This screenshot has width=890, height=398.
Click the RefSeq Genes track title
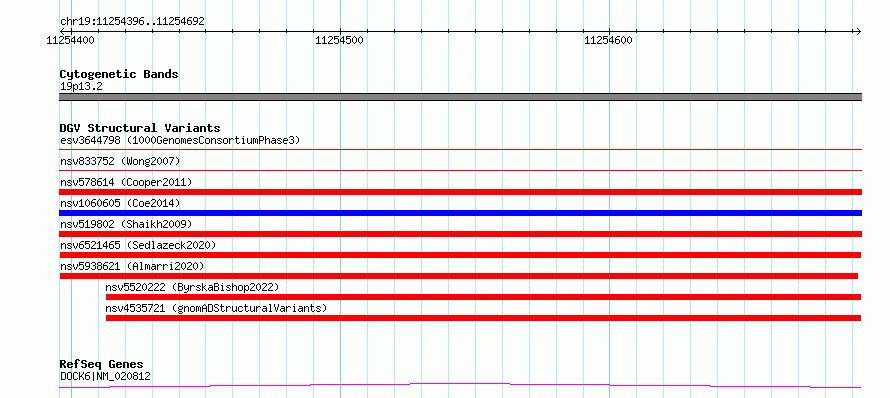[102, 365]
